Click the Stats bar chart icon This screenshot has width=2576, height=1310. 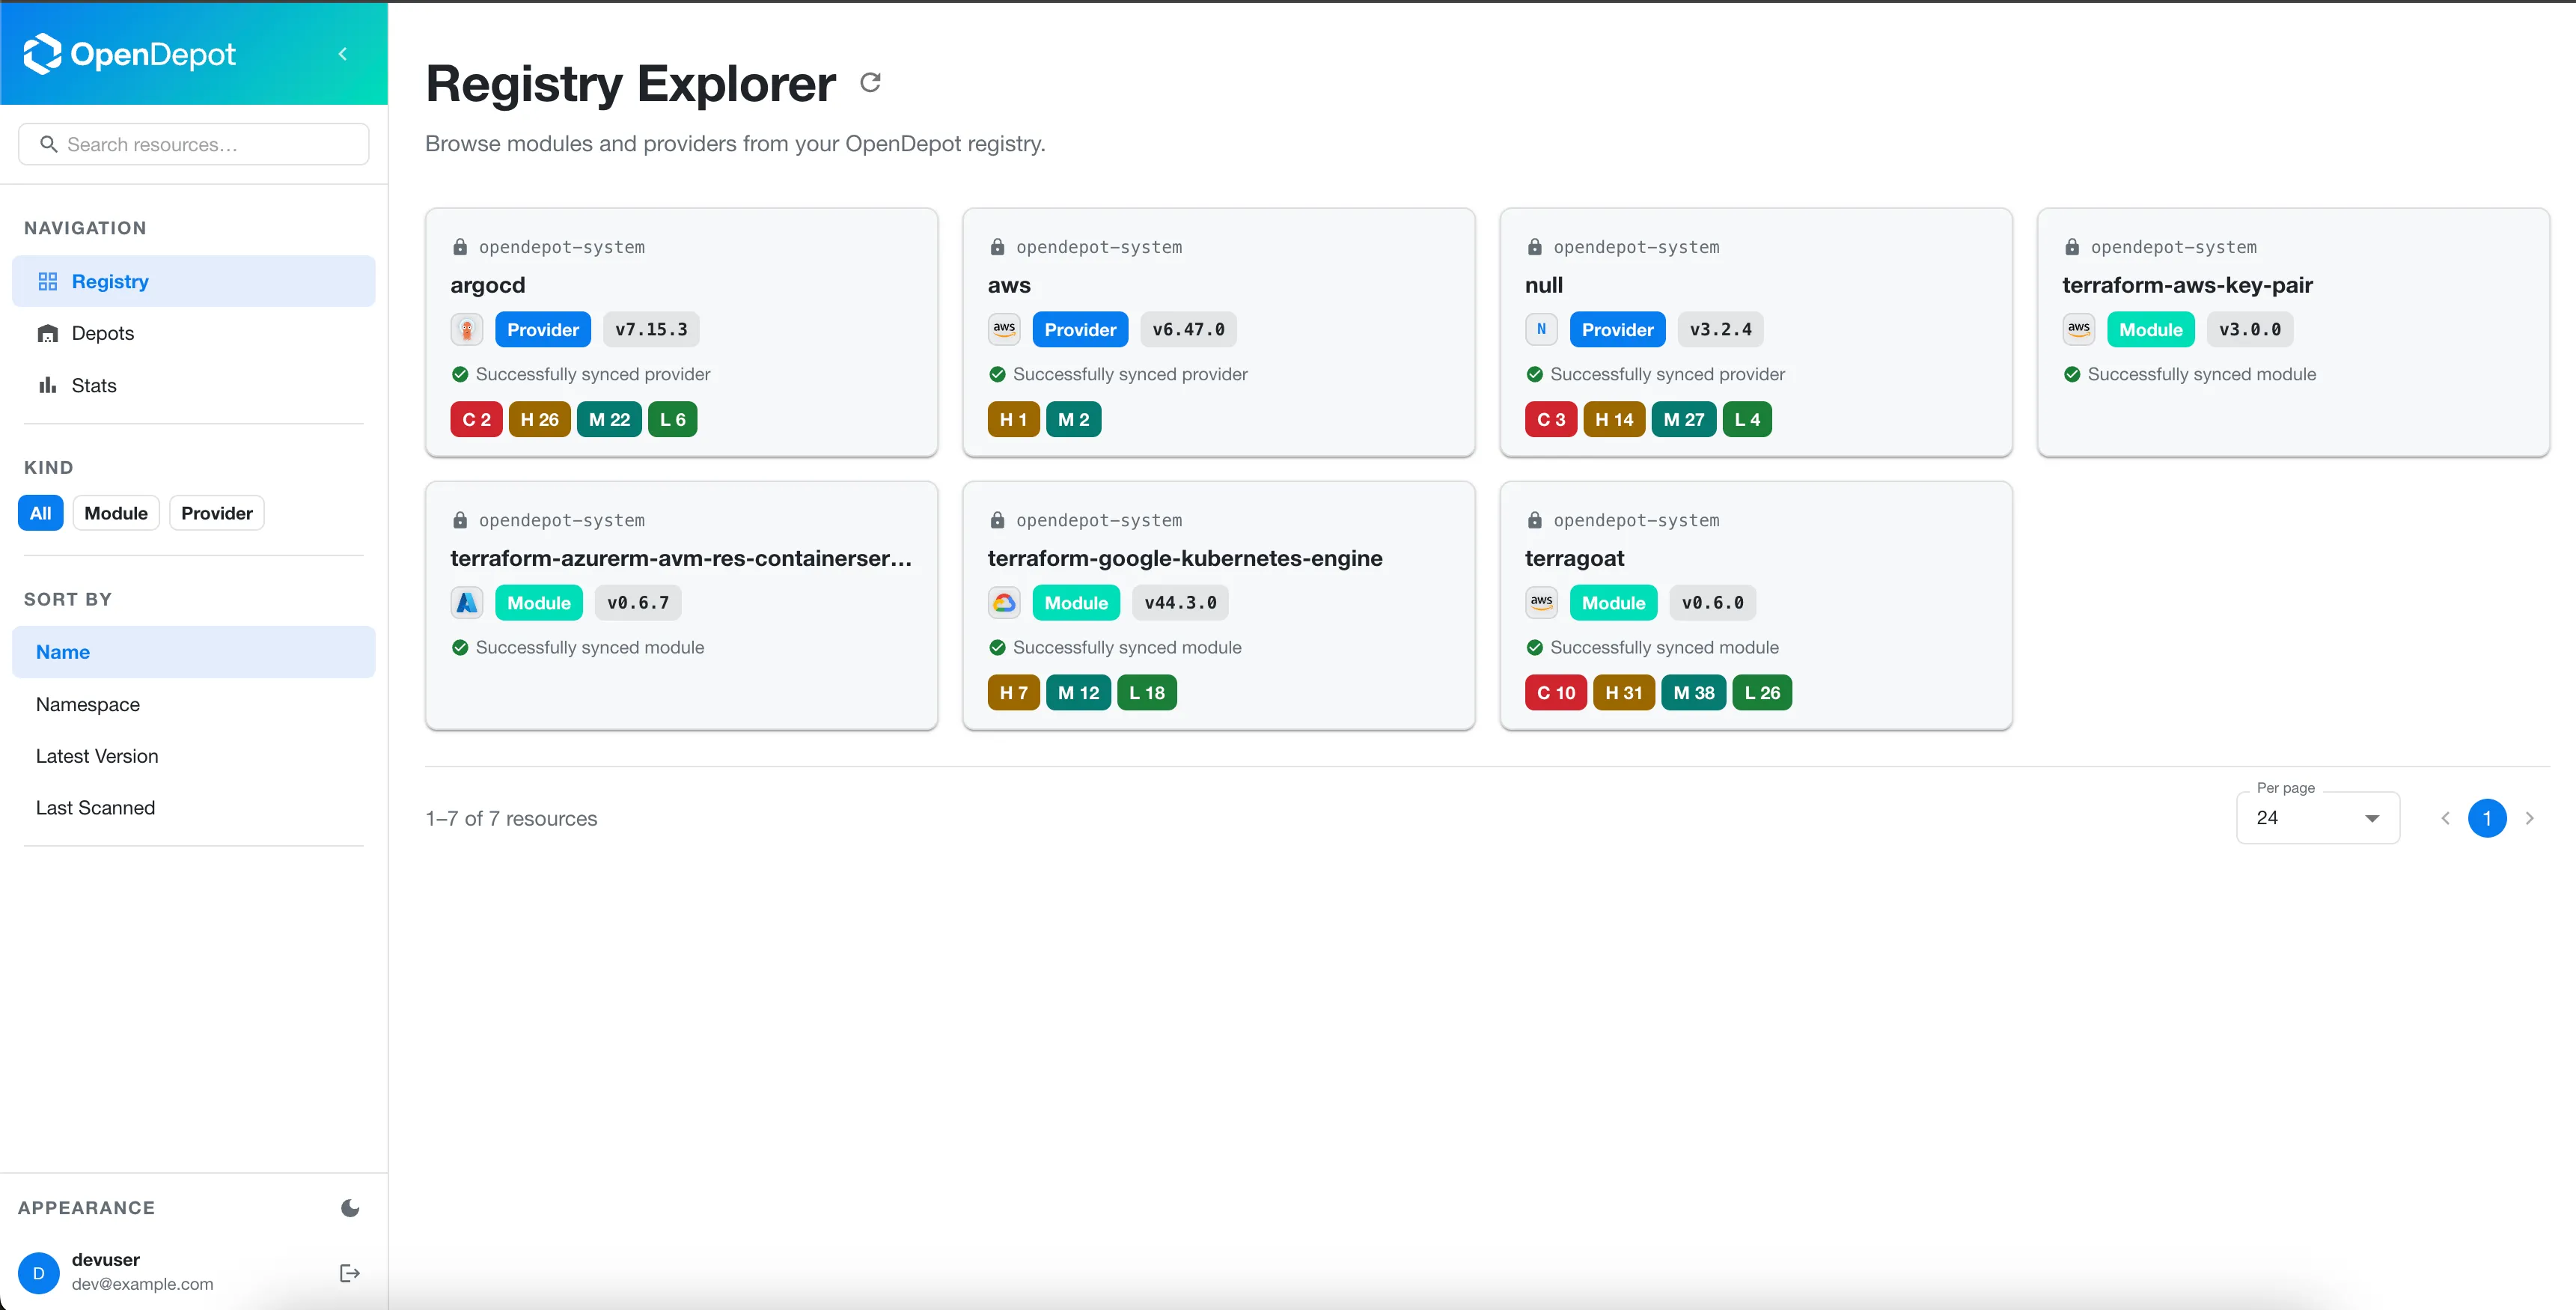pos(48,386)
